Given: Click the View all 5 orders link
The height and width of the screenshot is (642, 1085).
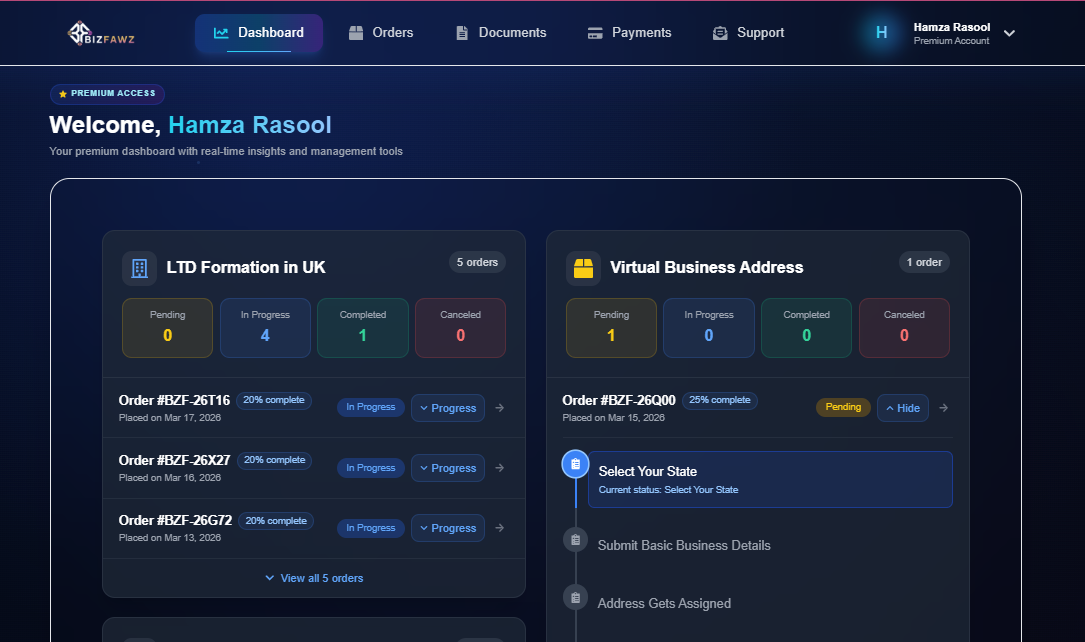Looking at the screenshot, I should tap(313, 578).
